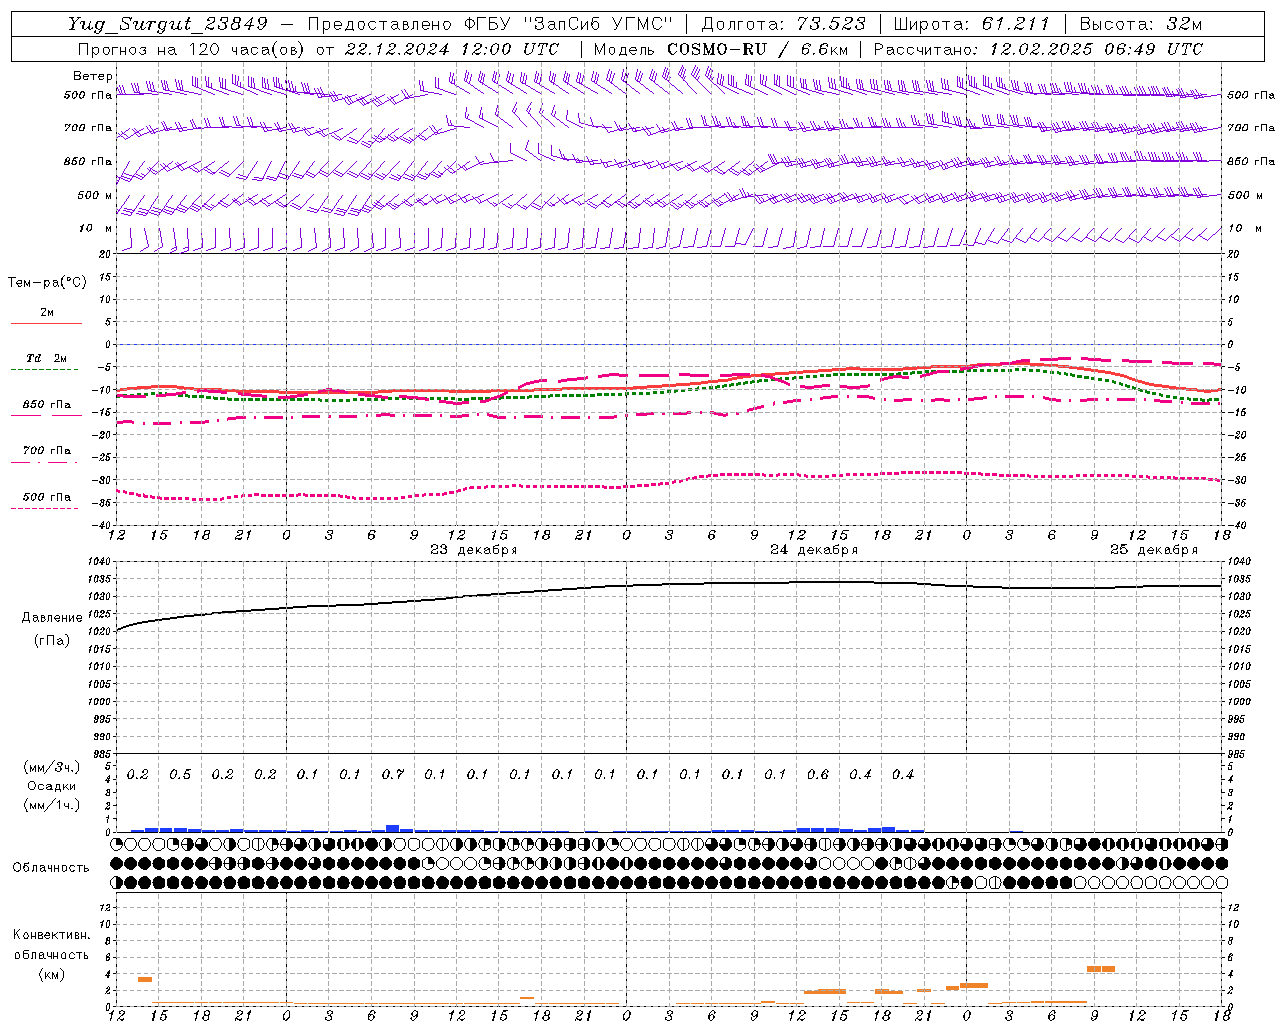This screenshot has height=1024, width=1280.
Task: Click the 23 декабря date label
Action: click(473, 550)
